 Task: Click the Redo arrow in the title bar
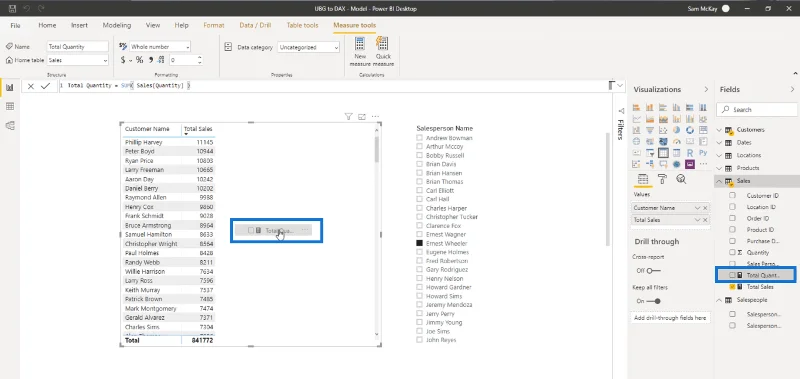click(41, 8)
